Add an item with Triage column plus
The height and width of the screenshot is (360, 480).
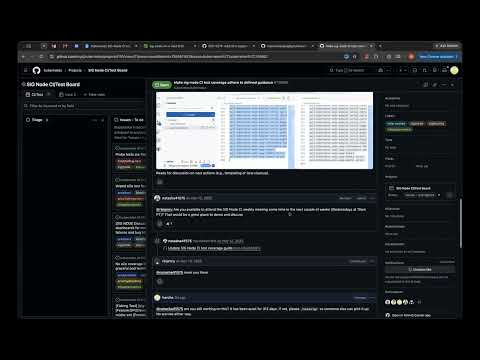tap(102, 120)
